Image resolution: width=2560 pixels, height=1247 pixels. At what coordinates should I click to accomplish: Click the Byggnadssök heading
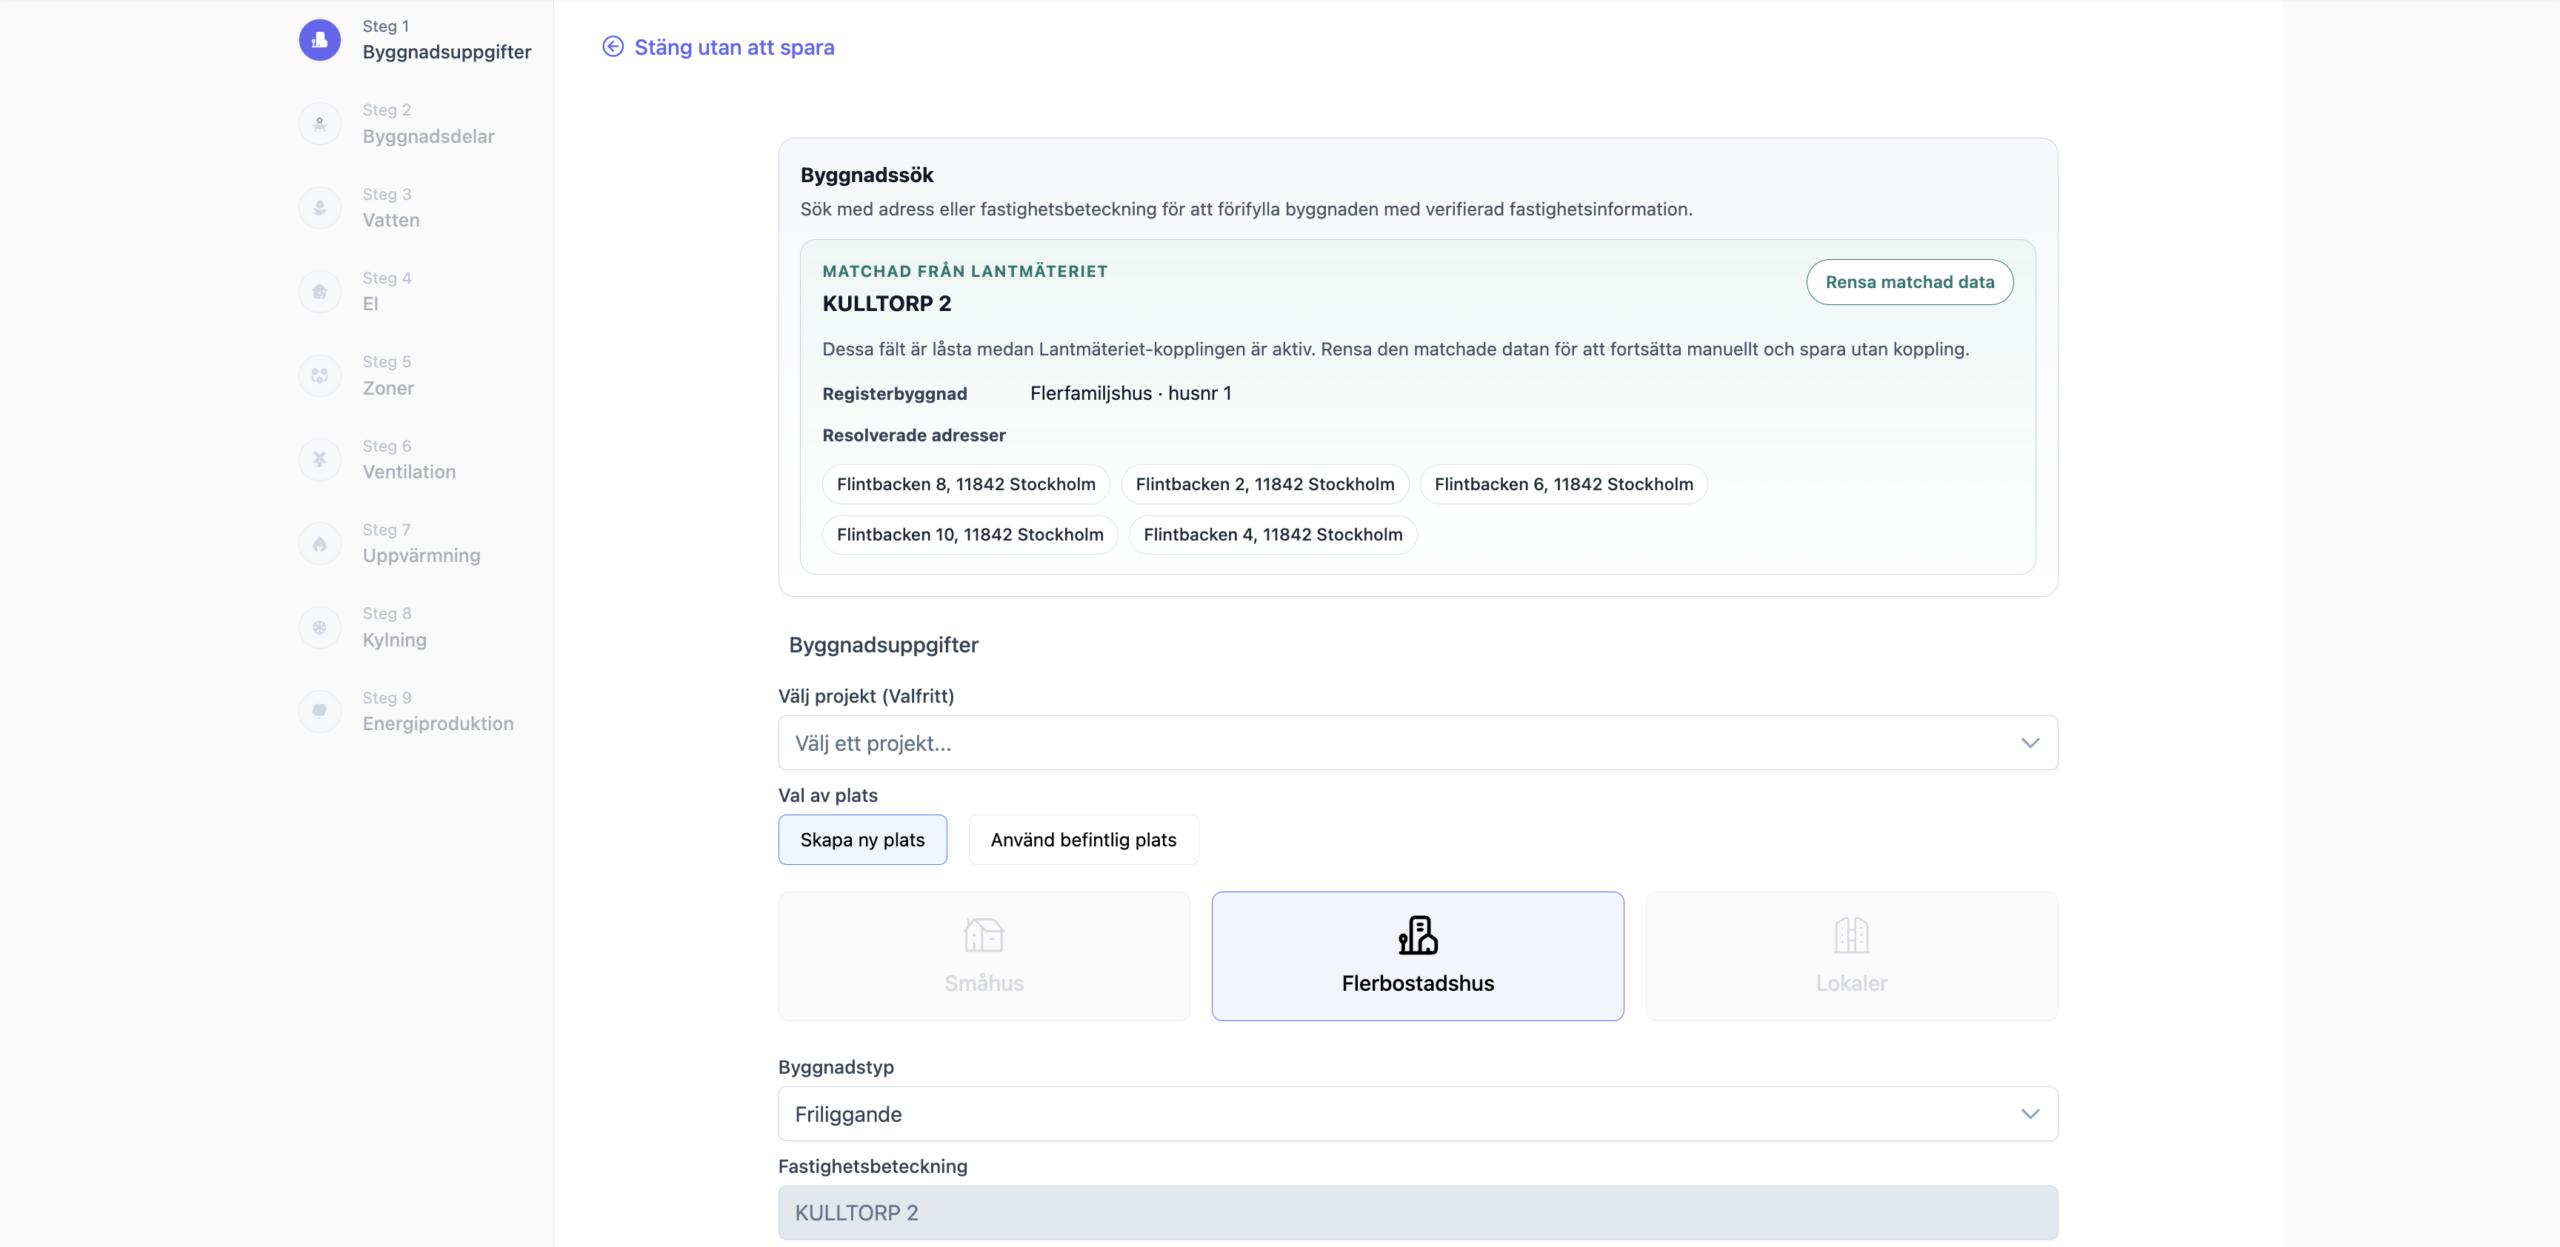867,175
